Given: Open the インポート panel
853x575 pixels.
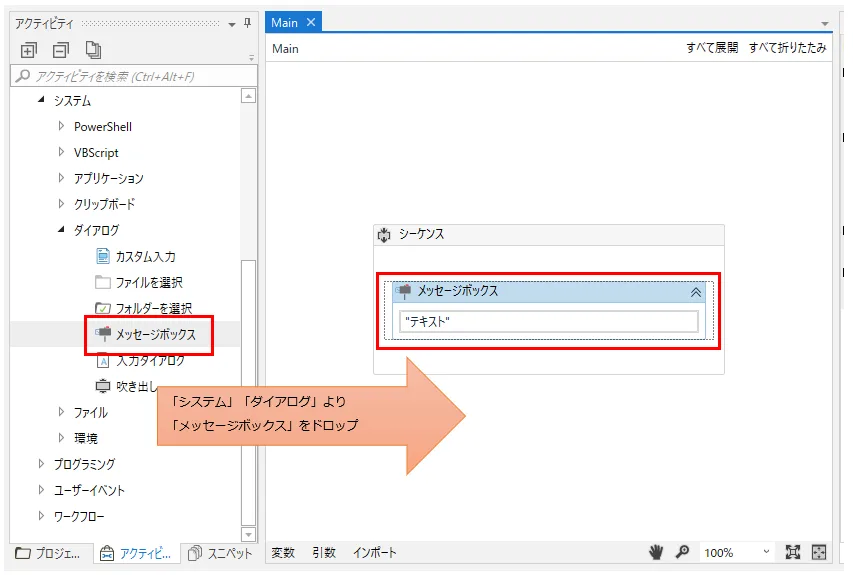Looking at the screenshot, I should pyautogui.click(x=374, y=553).
